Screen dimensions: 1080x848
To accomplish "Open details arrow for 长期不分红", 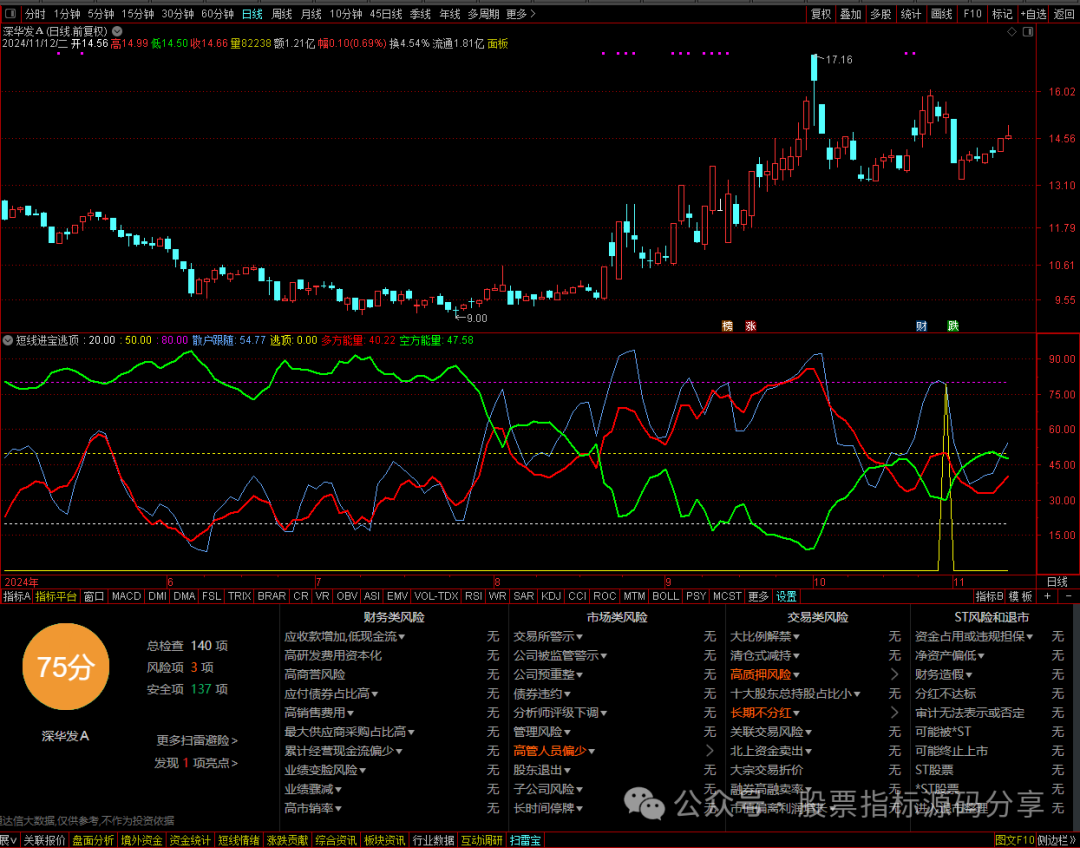I will click(895, 713).
